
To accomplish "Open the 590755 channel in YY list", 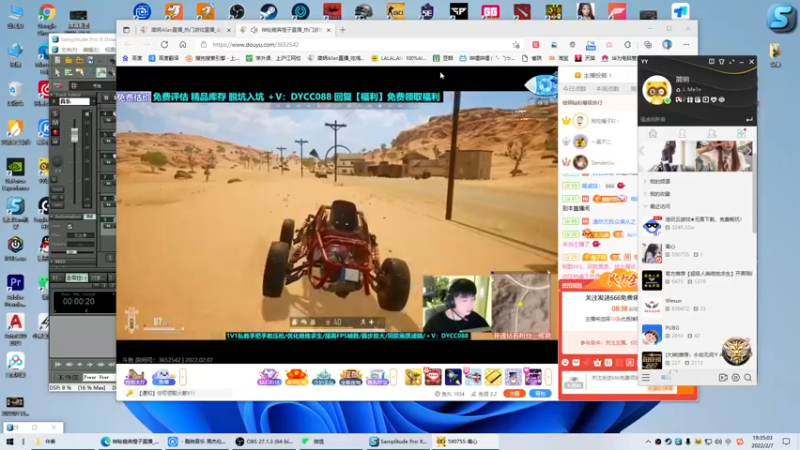I will point(696,253).
